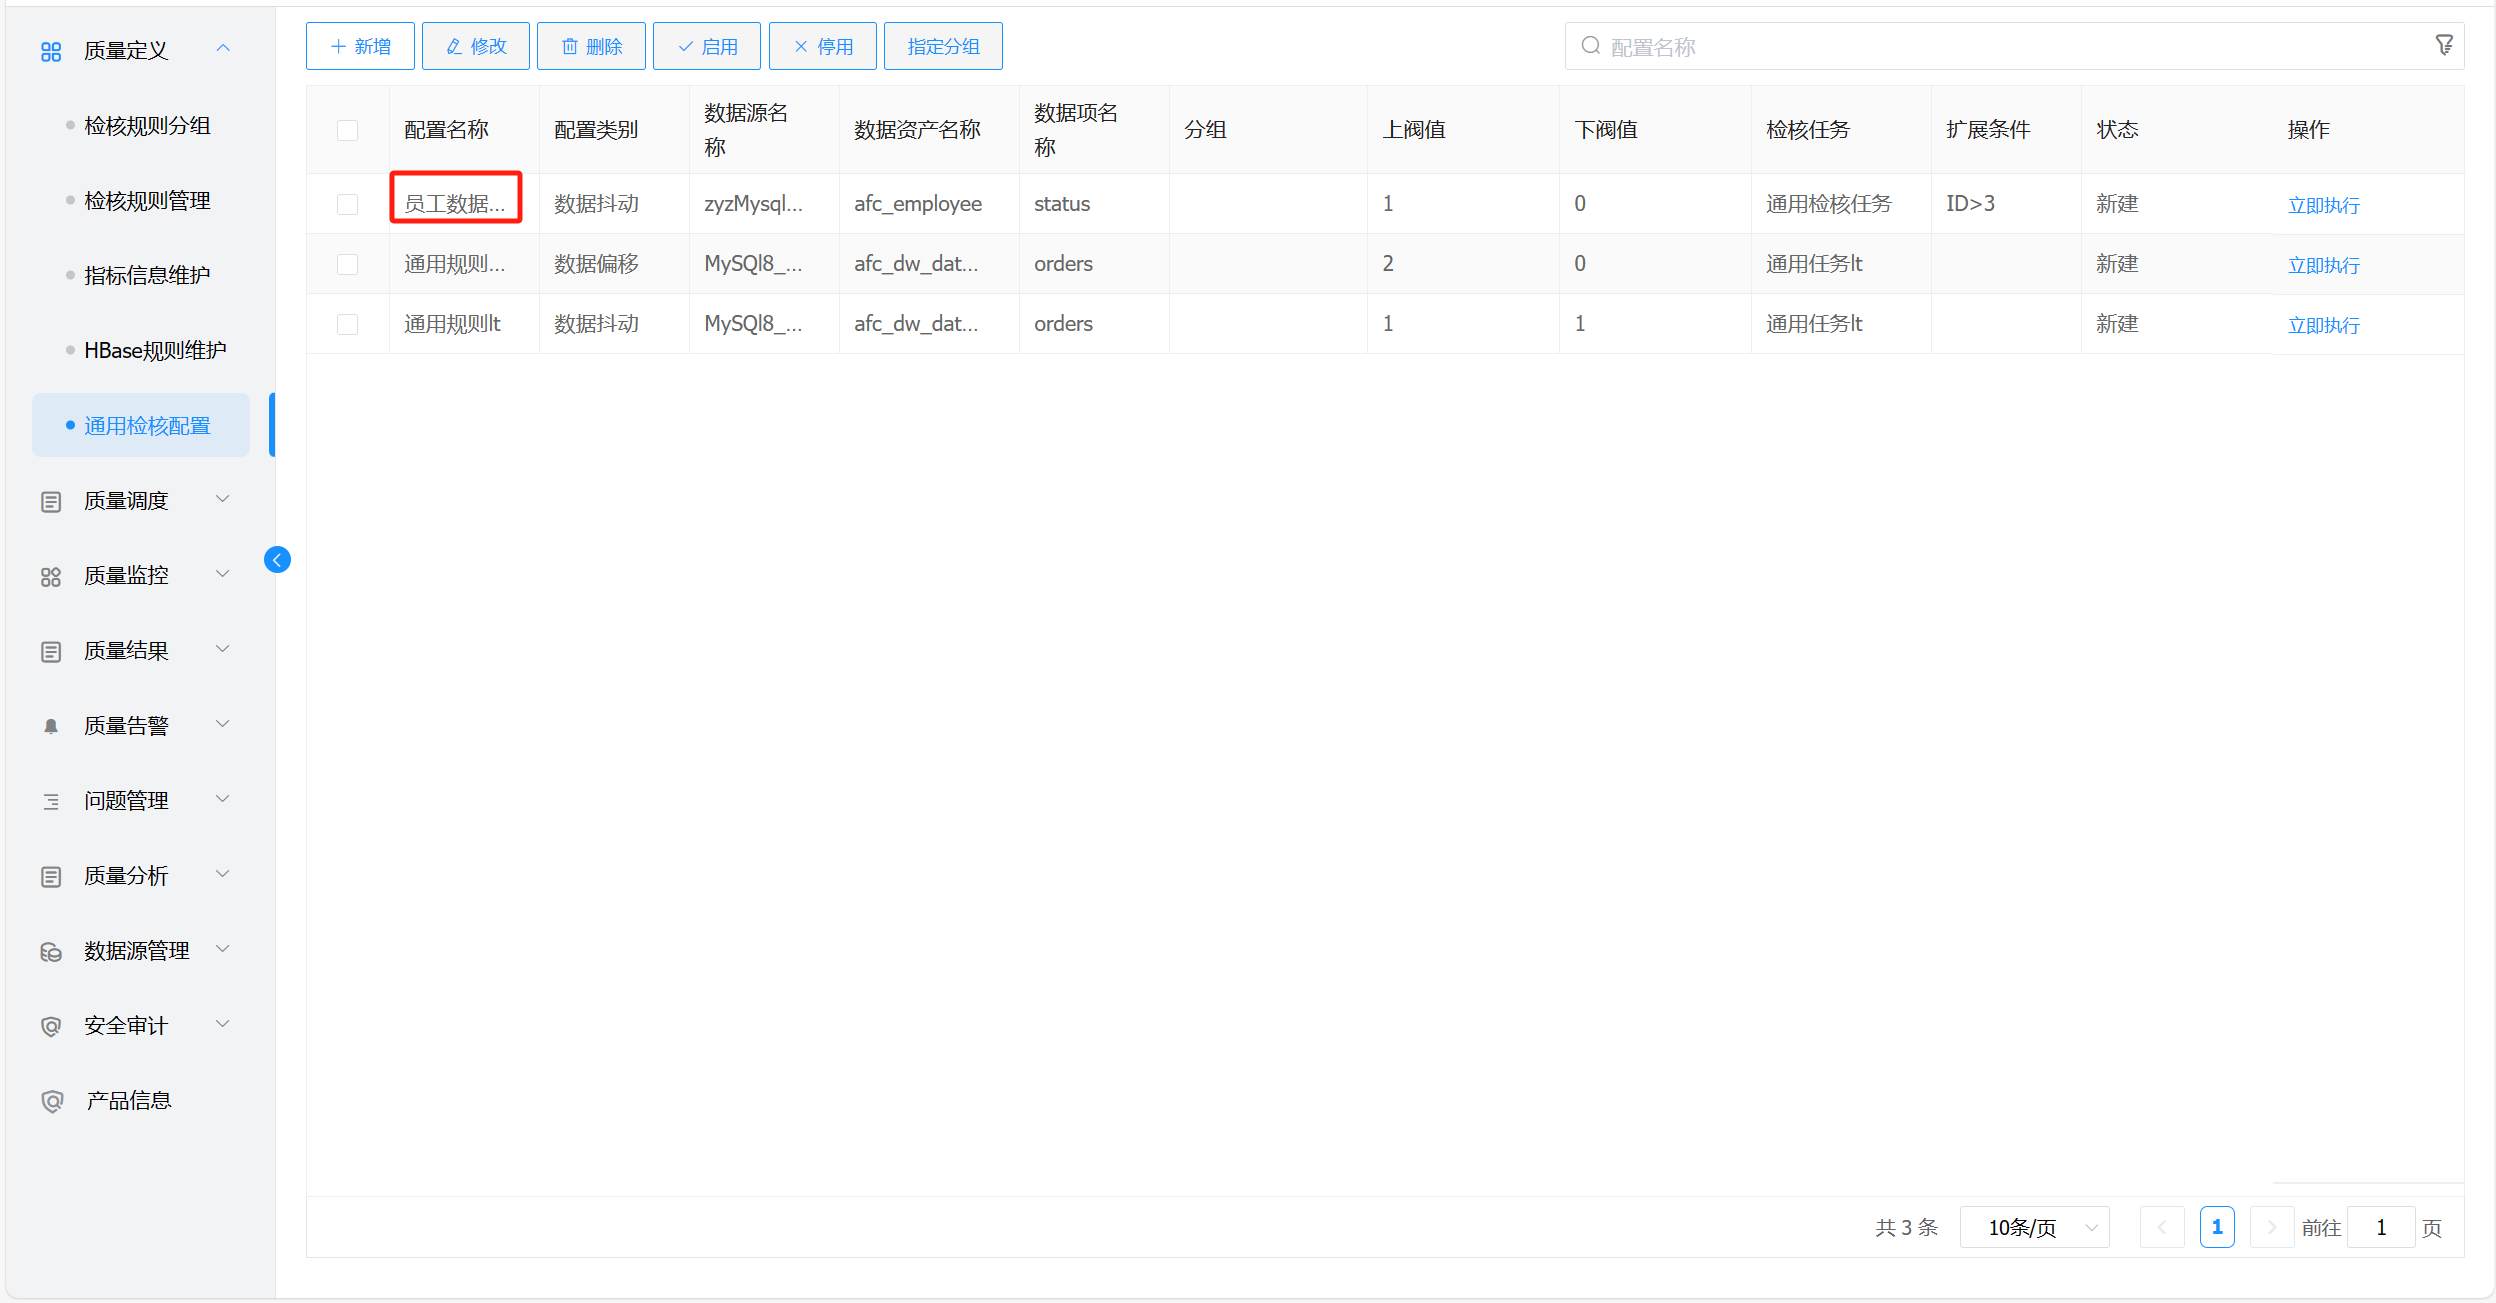
Task: Click the filter funnel icon in search bar
Action: [x=2443, y=46]
